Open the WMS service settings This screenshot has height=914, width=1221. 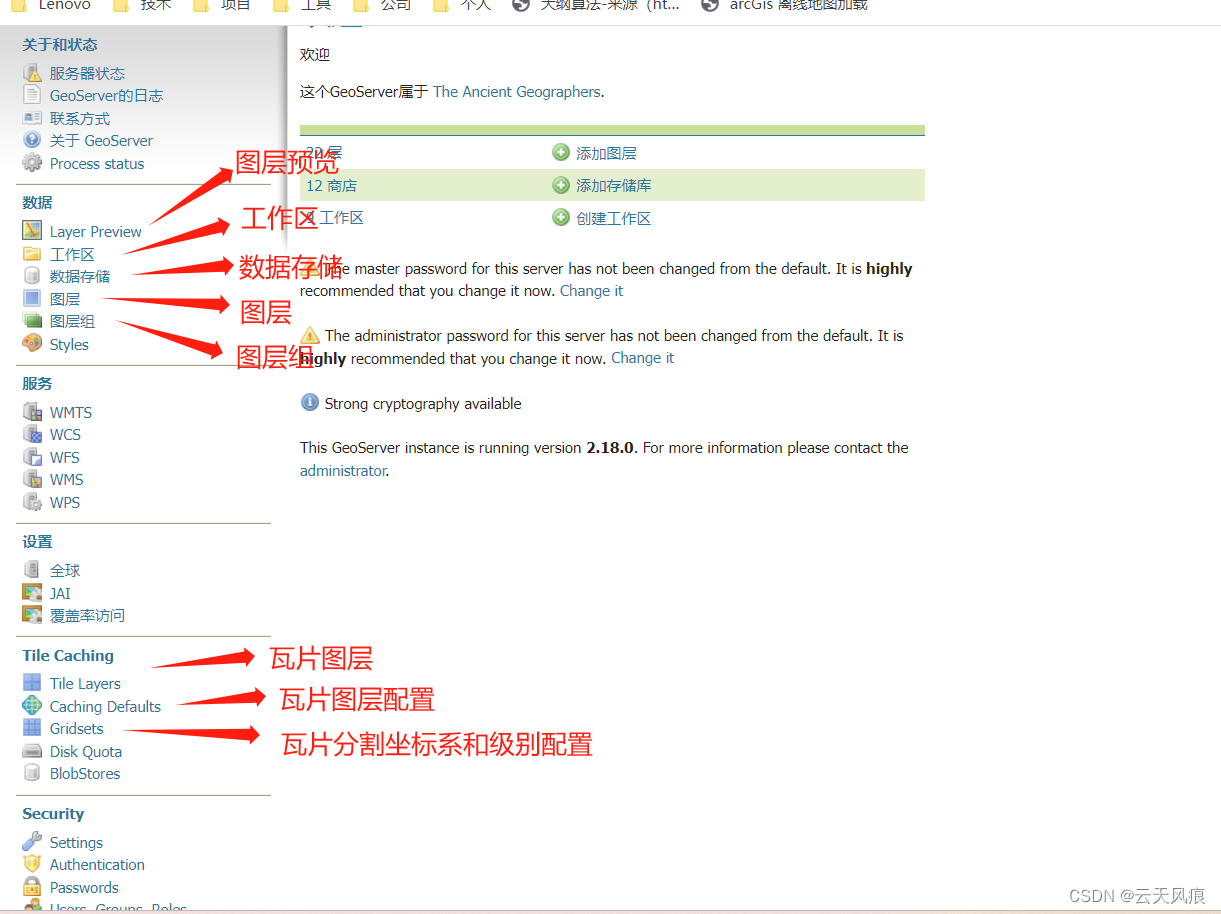(67, 480)
